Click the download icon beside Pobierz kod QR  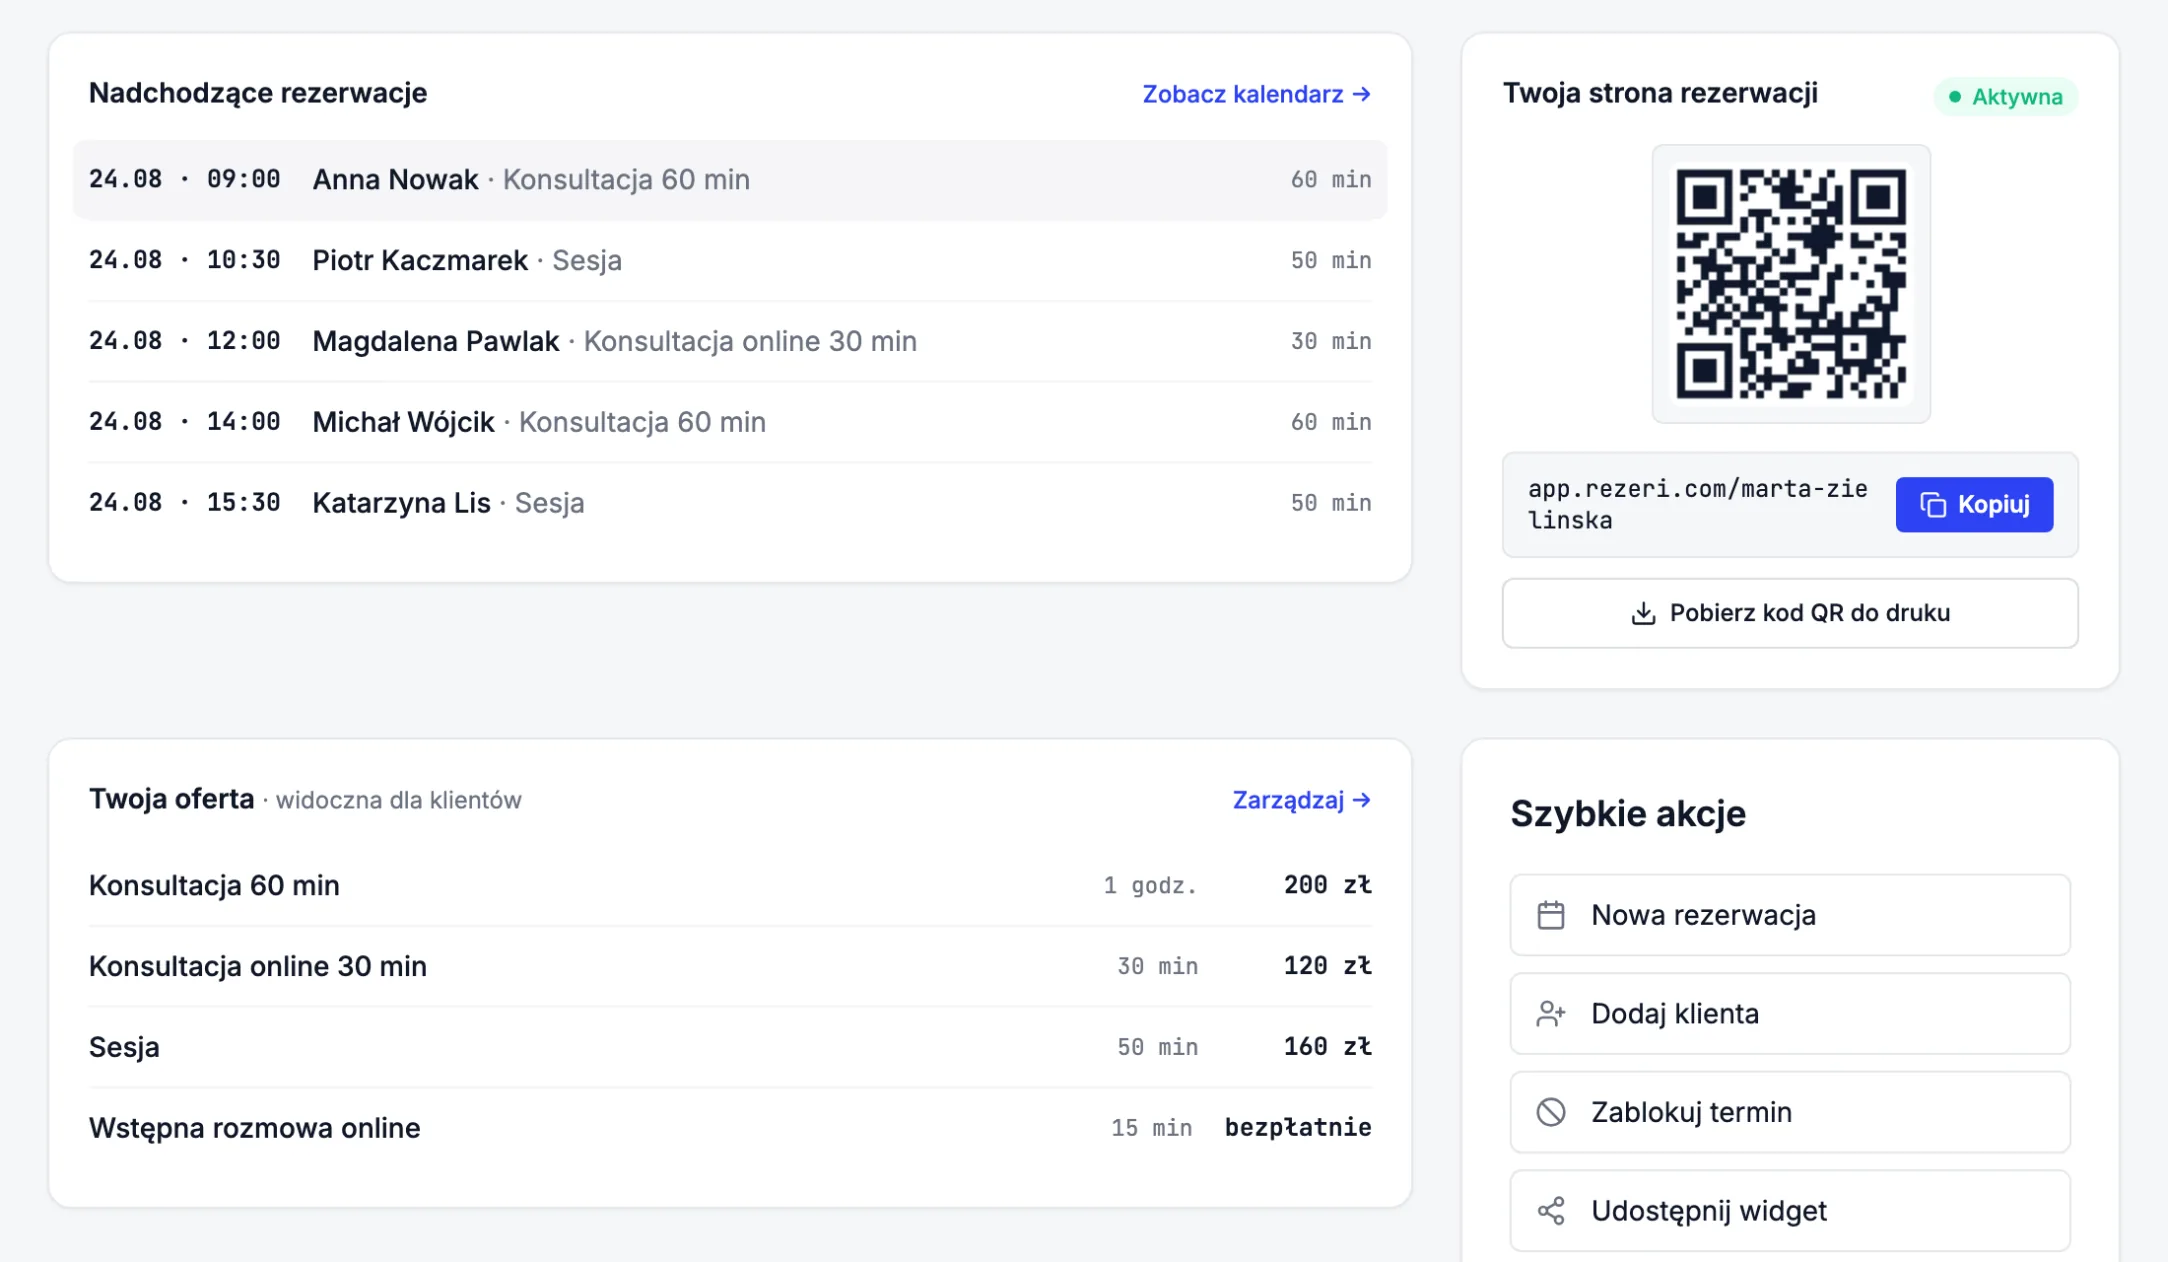1643,613
